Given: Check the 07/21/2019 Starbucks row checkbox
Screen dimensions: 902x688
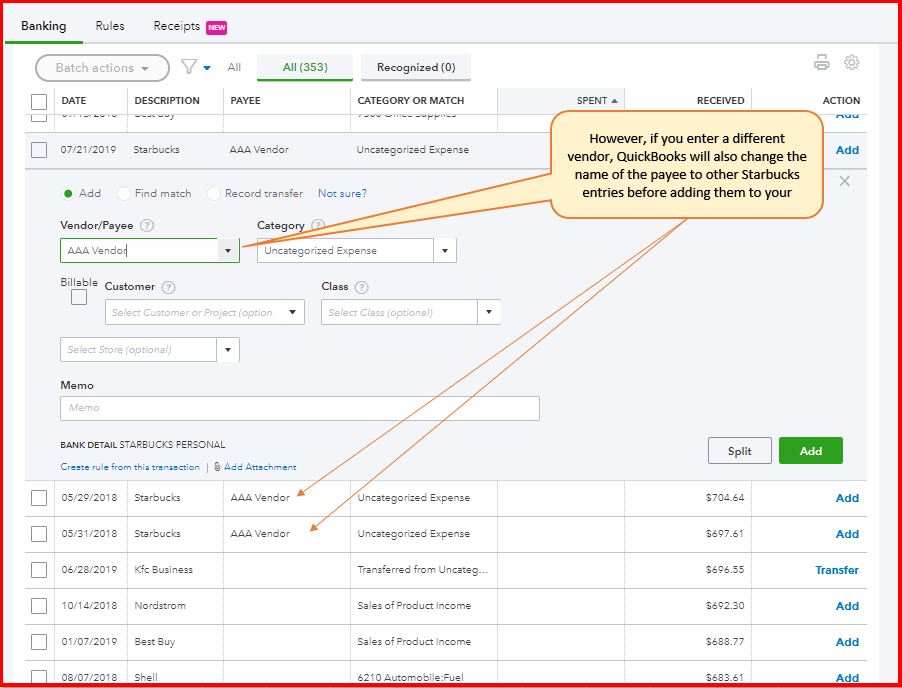Looking at the screenshot, I should pos(39,150).
